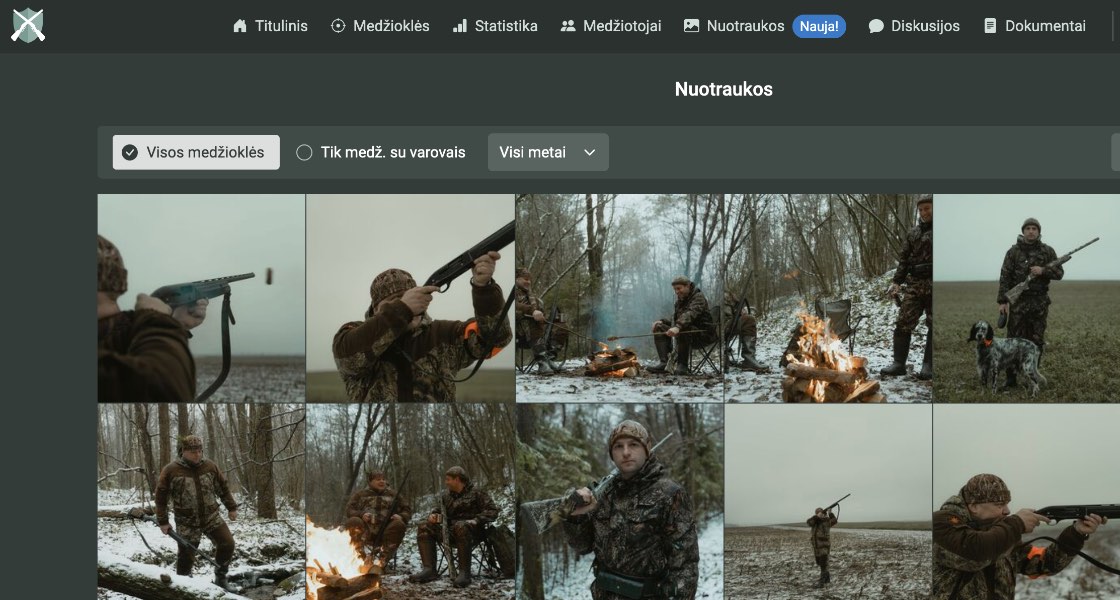Image resolution: width=1120 pixels, height=600 pixels.
Task: Go to the Medžiotojai page
Action: 622,26
